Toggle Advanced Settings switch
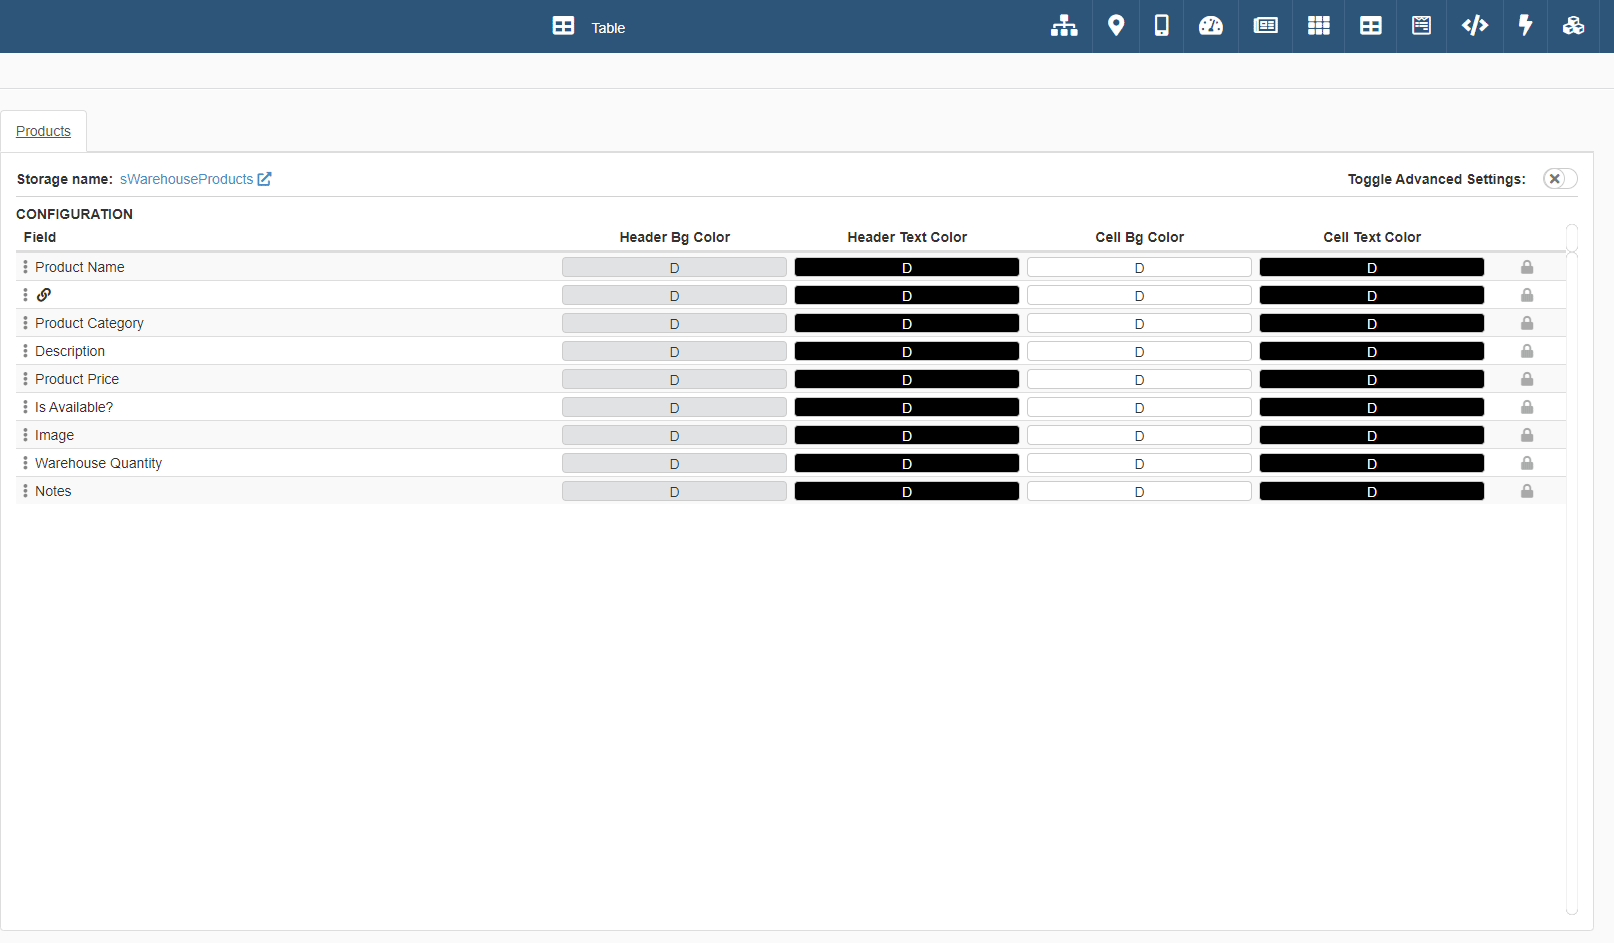This screenshot has height=943, width=1614. pyautogui.click(x=1559, y=179)
